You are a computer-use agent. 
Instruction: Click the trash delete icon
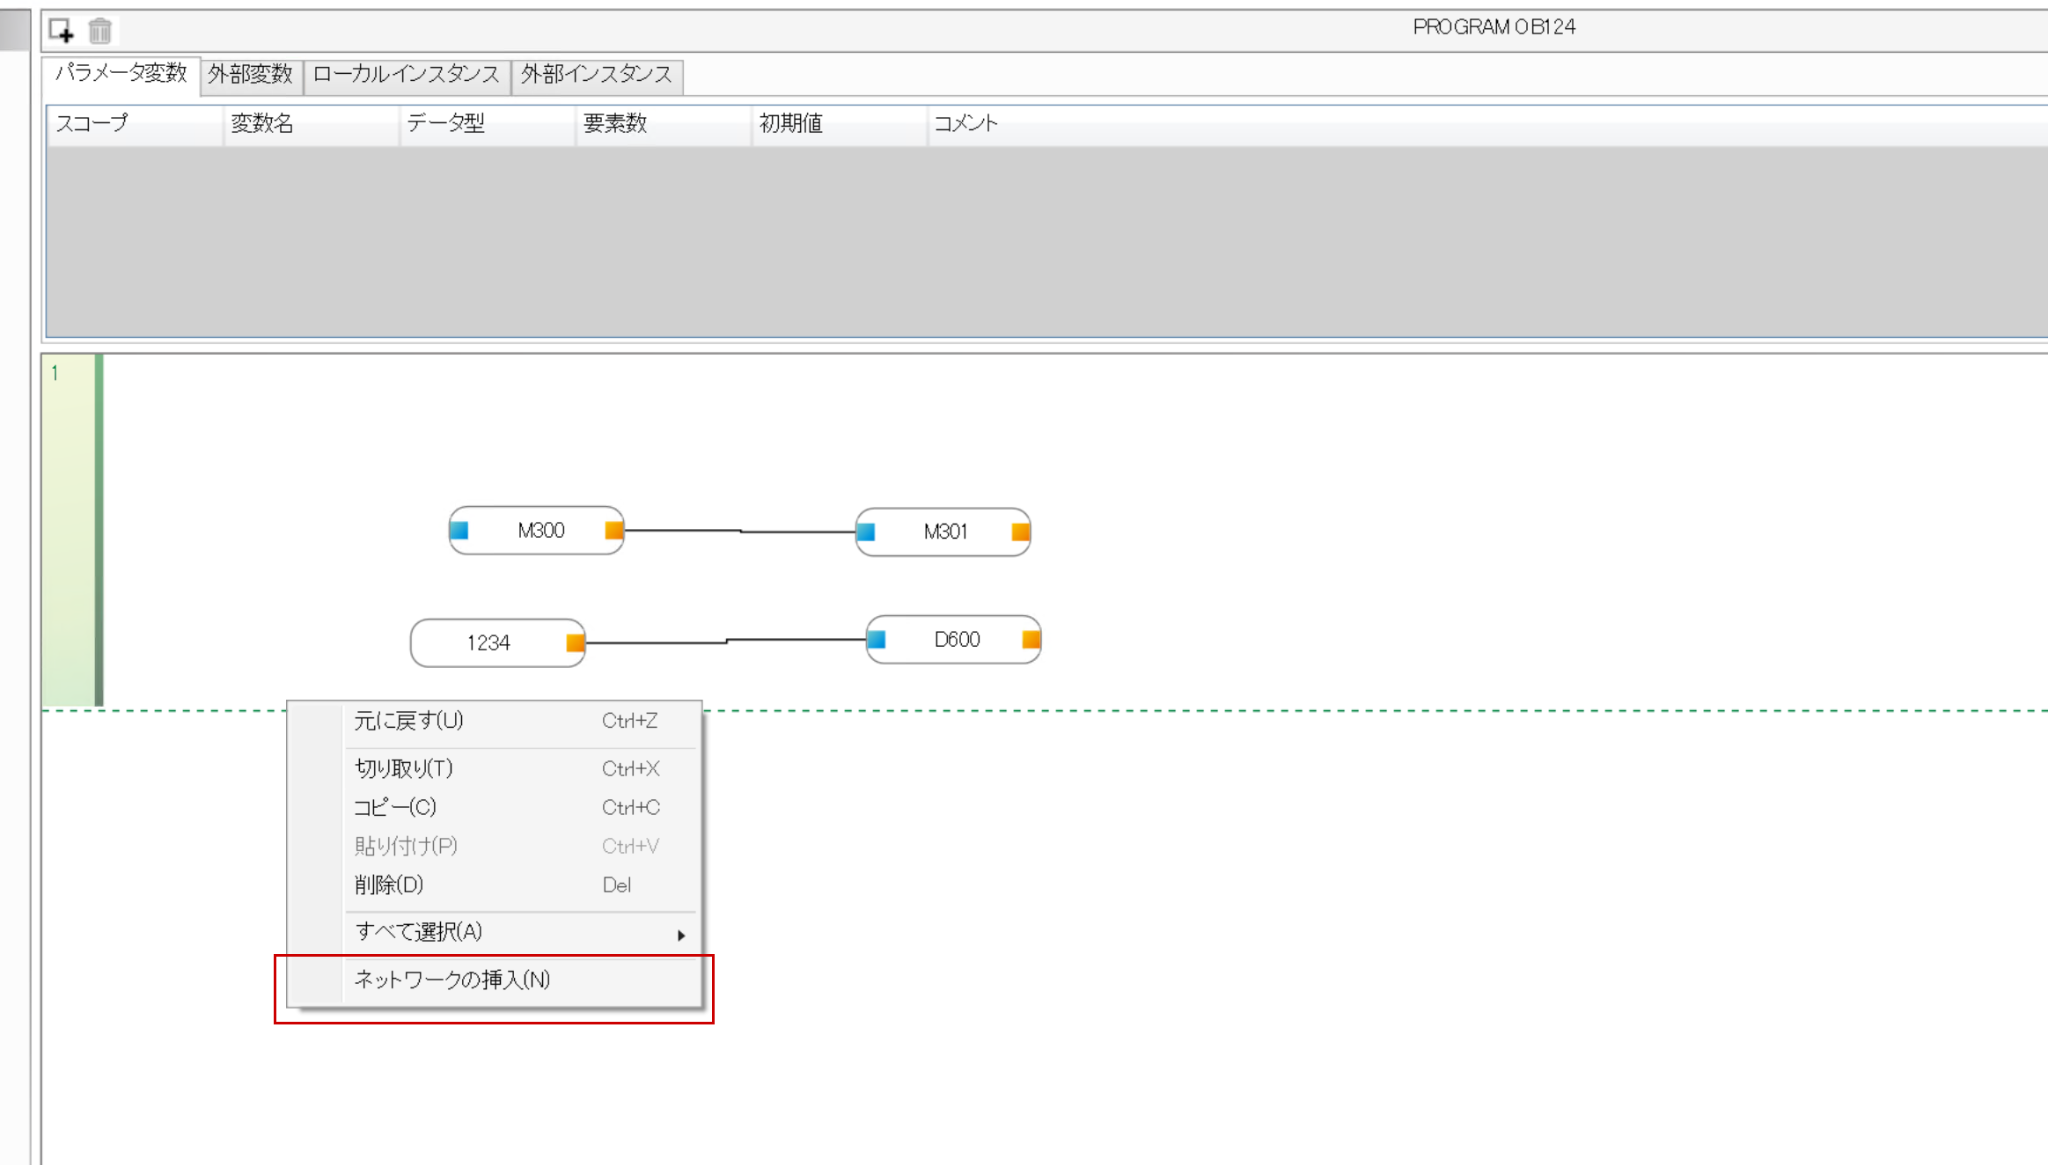[100, 31]
